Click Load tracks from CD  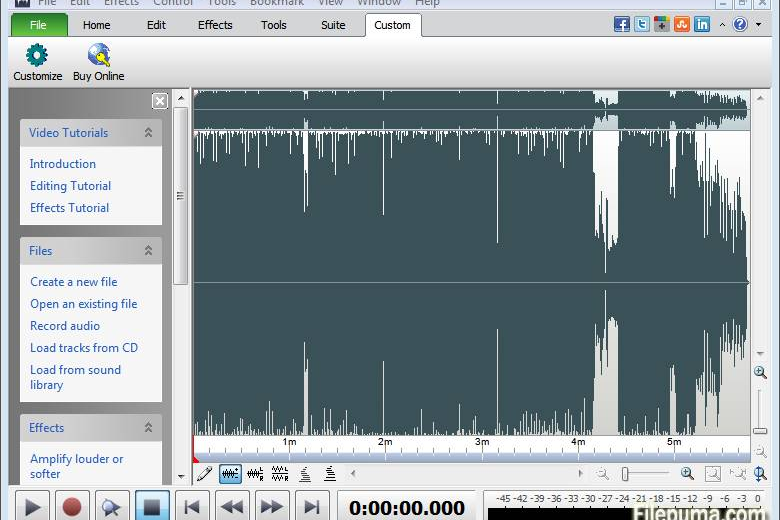(84, 348)
